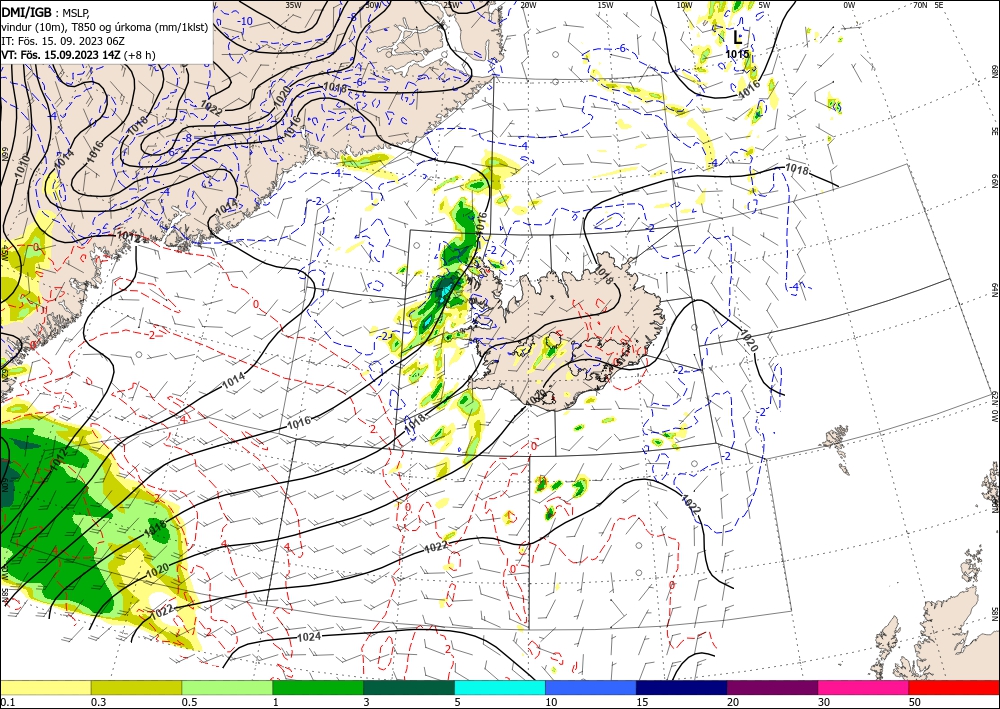Select the pink 30–50 legend swatch
The width and height of the screenshot is (1000, 709).
click(864, 687)
